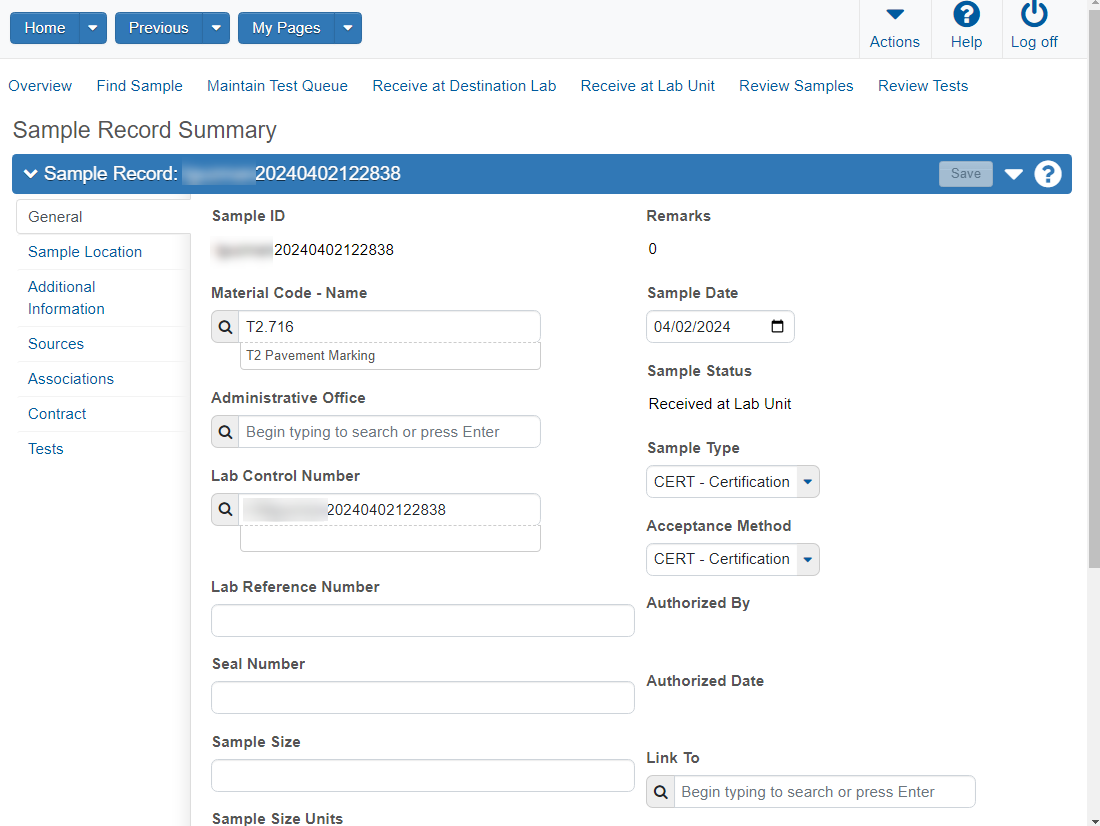Click the Link To search field
This screenshot has width=1100, height=826.
tap(824, 792)
